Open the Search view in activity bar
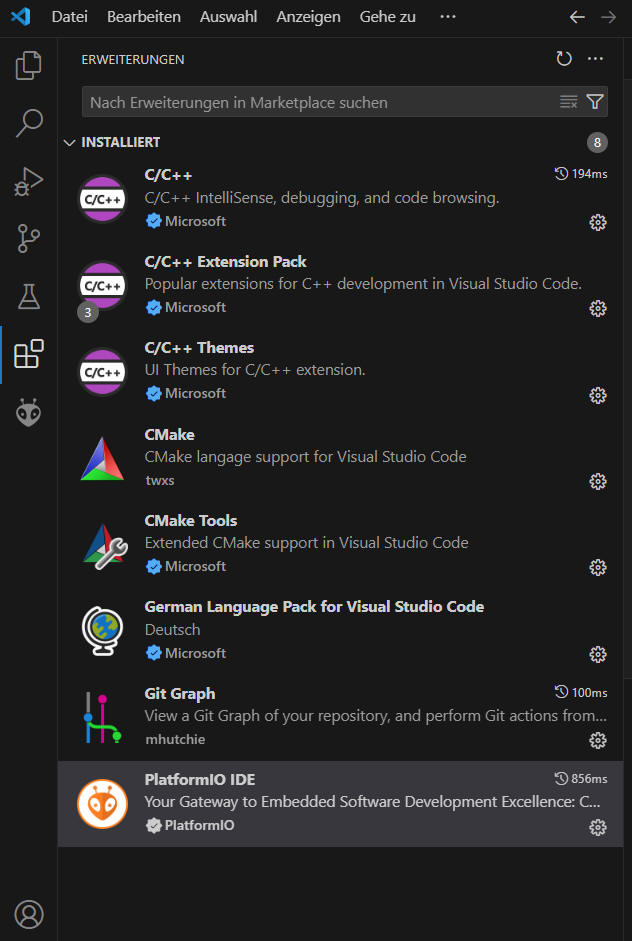The image size is (632, 941). pos(29,123)
